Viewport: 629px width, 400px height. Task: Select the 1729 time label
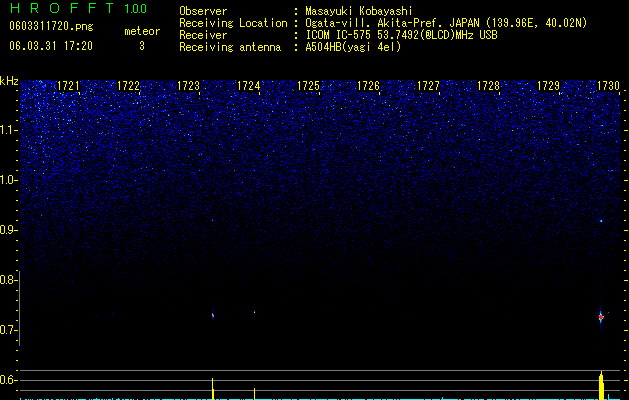(548, 86)
